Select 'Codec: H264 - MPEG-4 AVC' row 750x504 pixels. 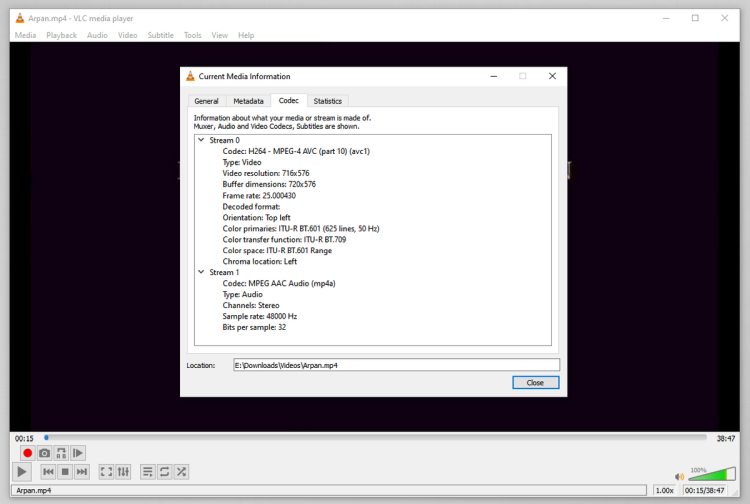coord(296,151)
